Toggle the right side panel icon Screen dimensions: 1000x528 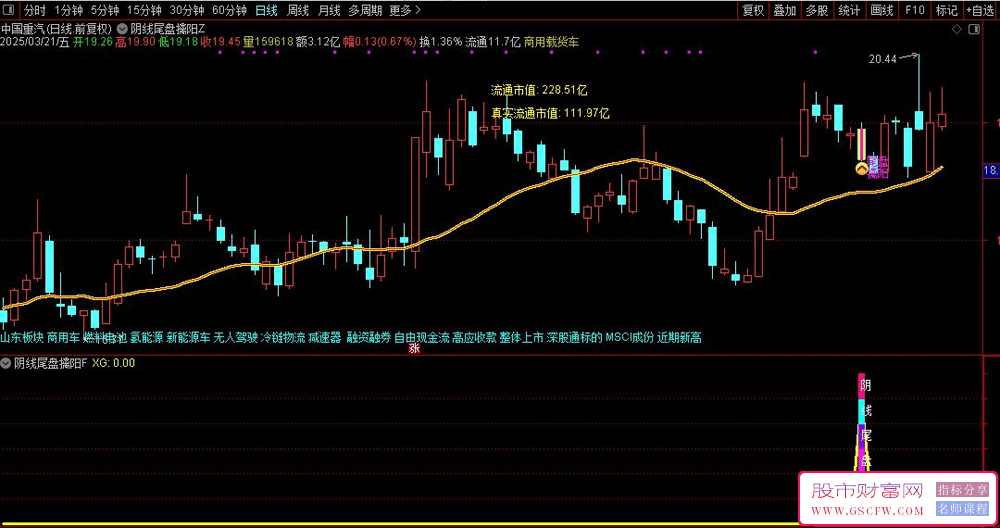974,29
